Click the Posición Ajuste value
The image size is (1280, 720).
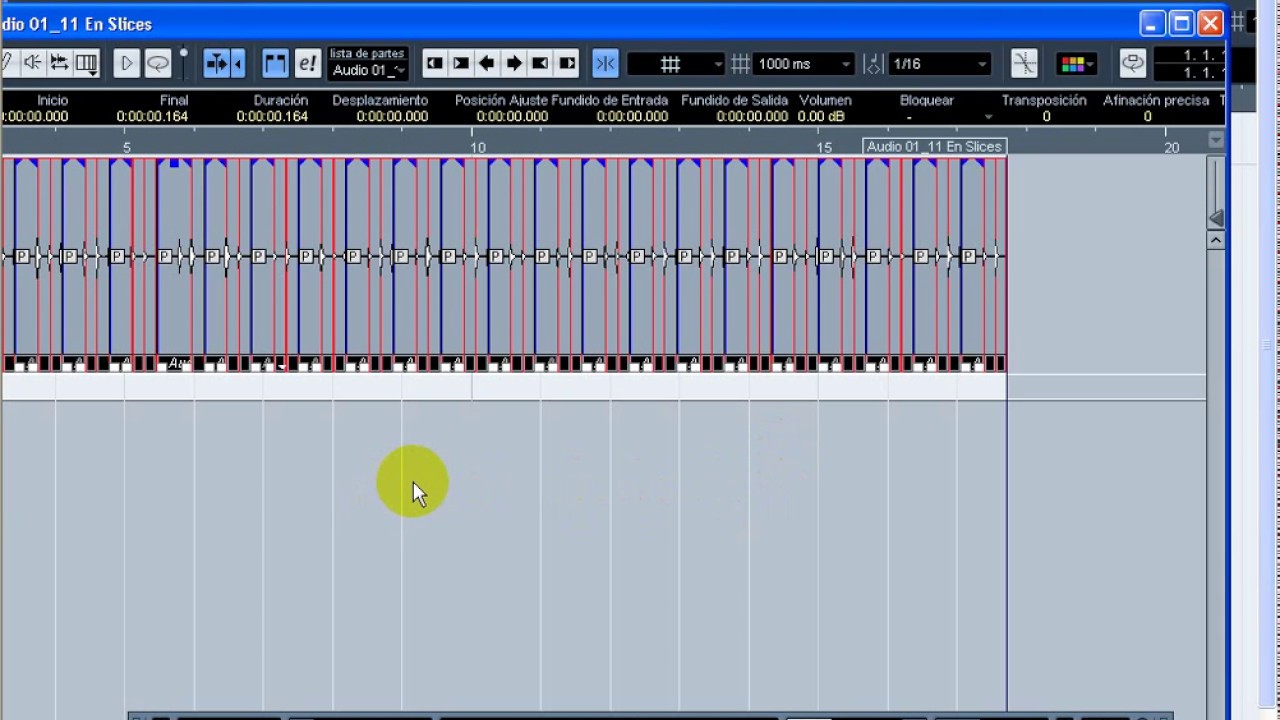[x=512, y=117]
